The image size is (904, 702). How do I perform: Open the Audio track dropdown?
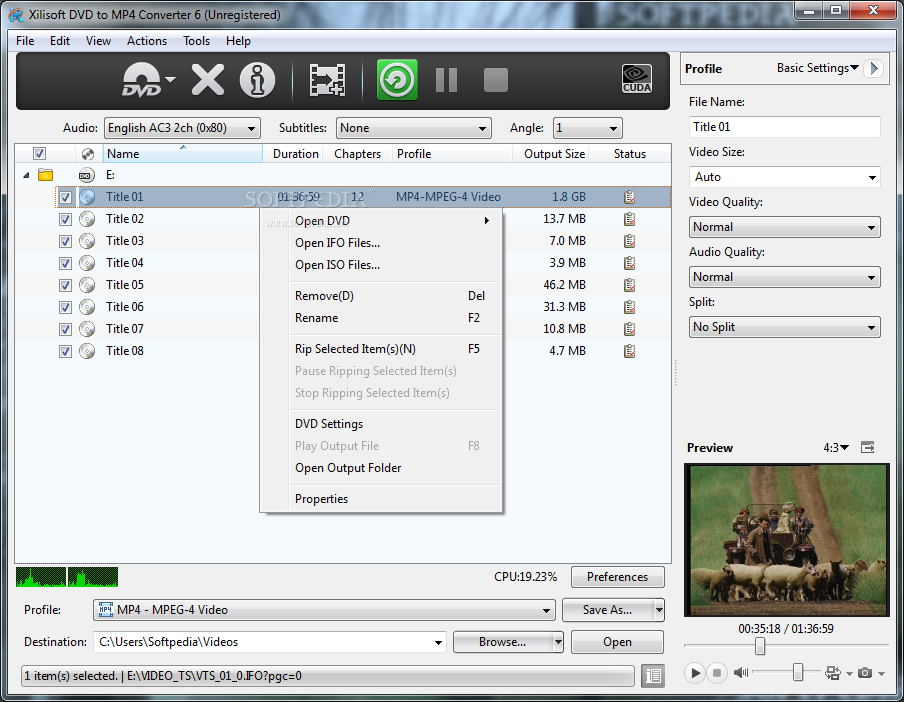[x=182, y=128]
